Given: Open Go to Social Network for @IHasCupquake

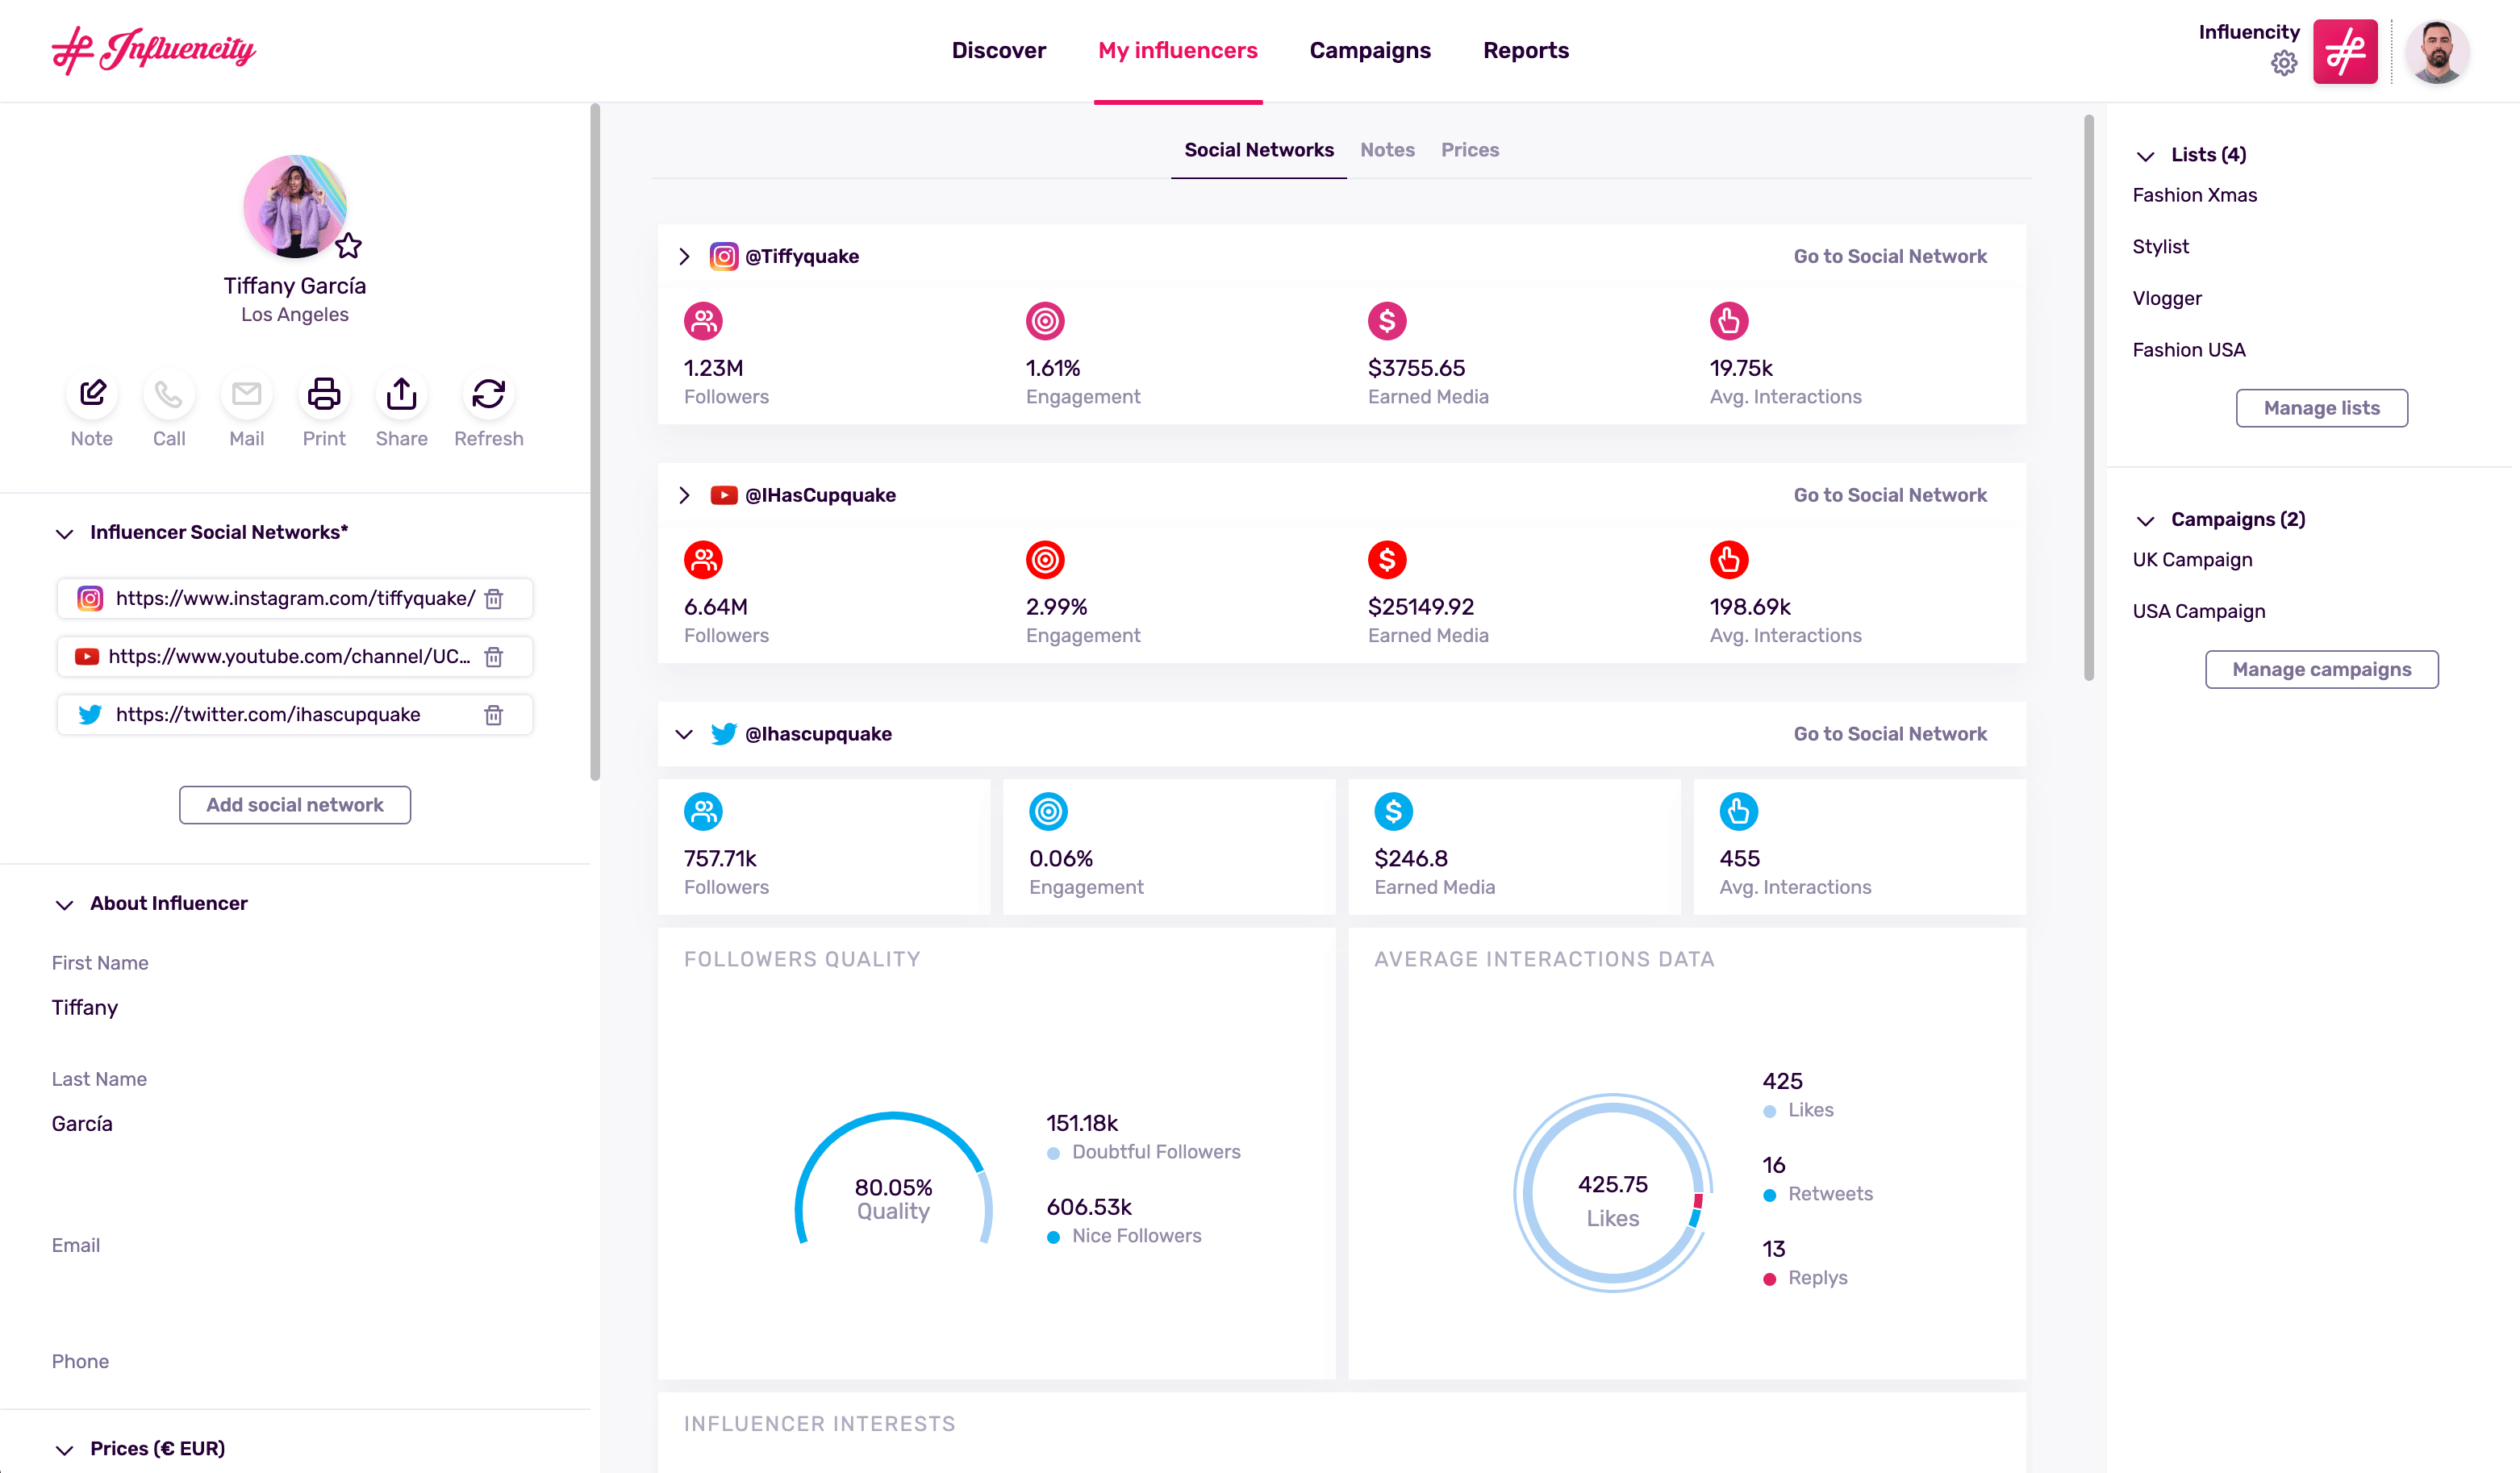Looking at the screenshot, I should 1890,494.
